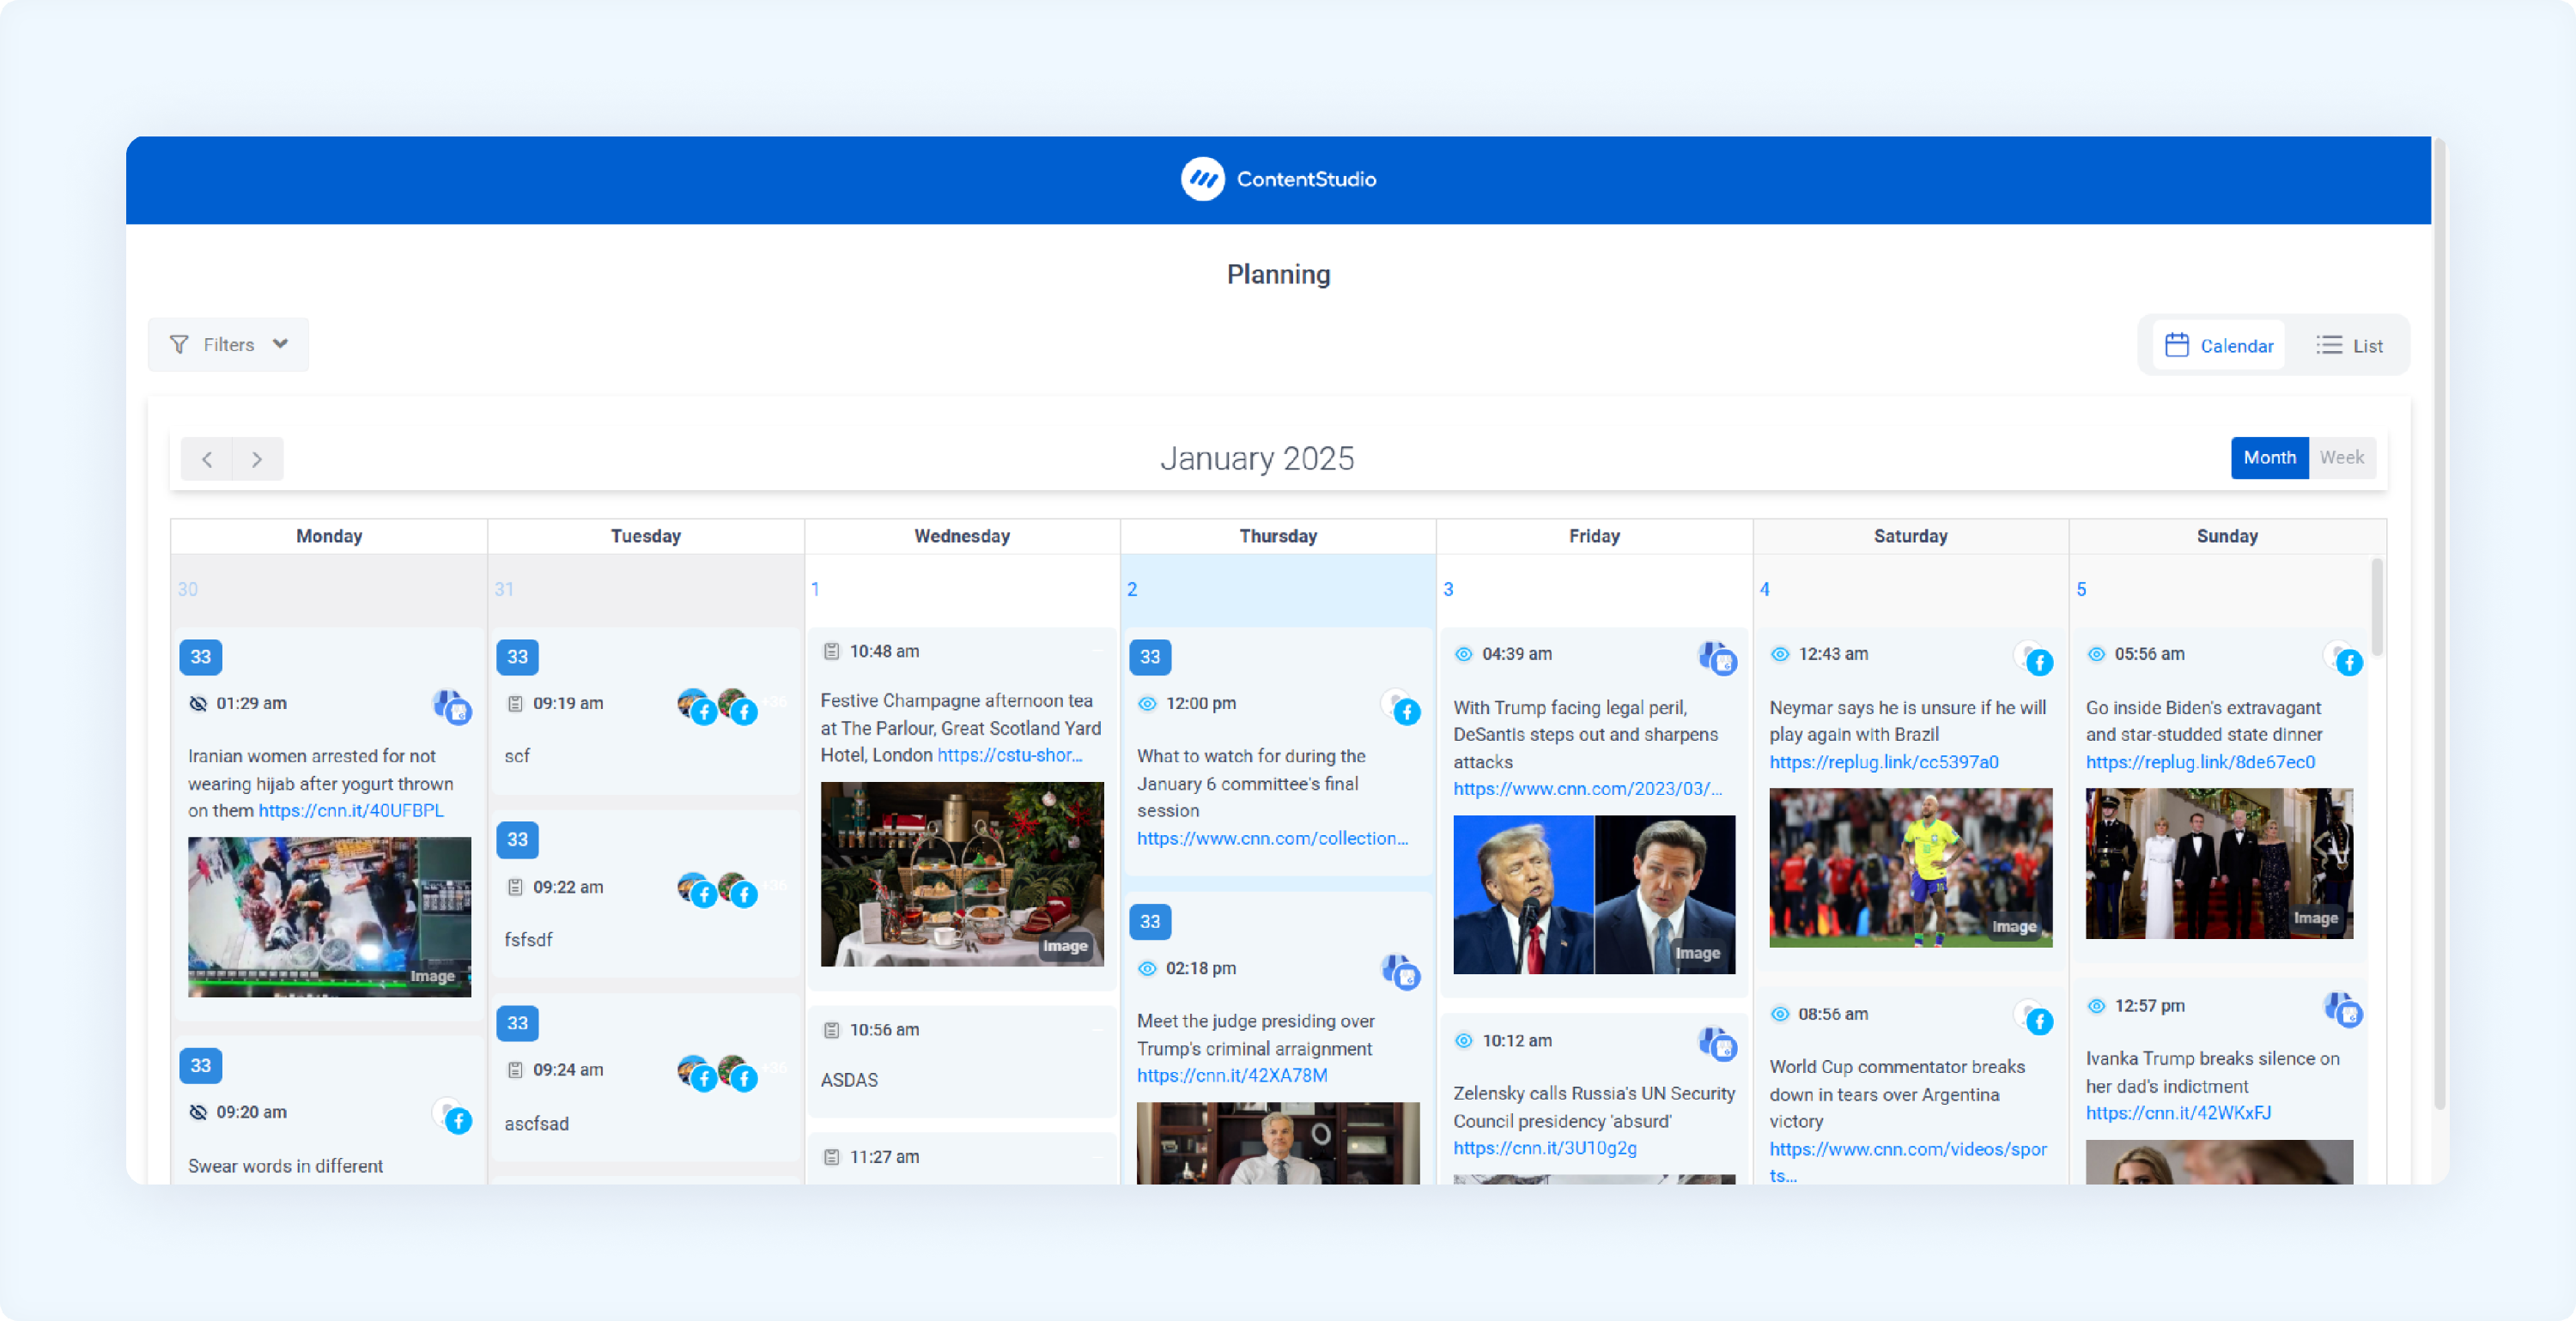Select the date number 1 on Wednesday
The image size is (2576, 1321).
click(x=815, y=589)
